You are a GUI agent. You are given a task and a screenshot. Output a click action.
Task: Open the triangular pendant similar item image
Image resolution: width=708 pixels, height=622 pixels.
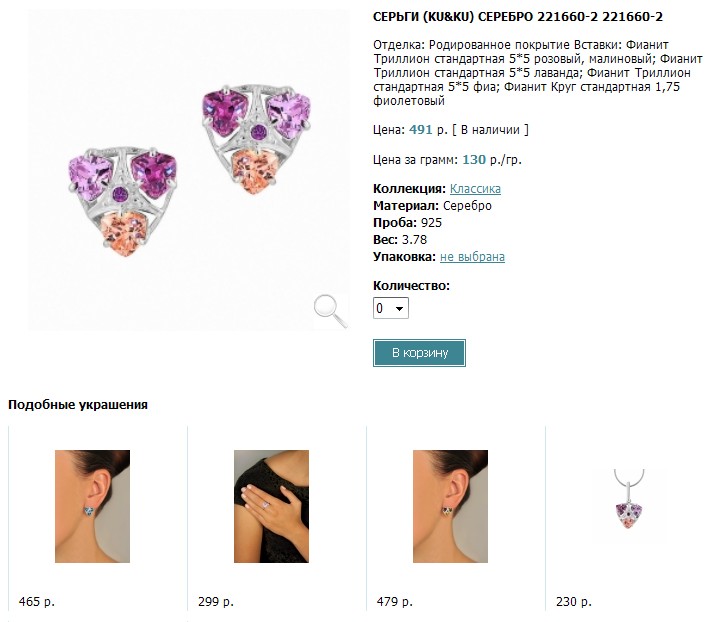tap(630, 506)
